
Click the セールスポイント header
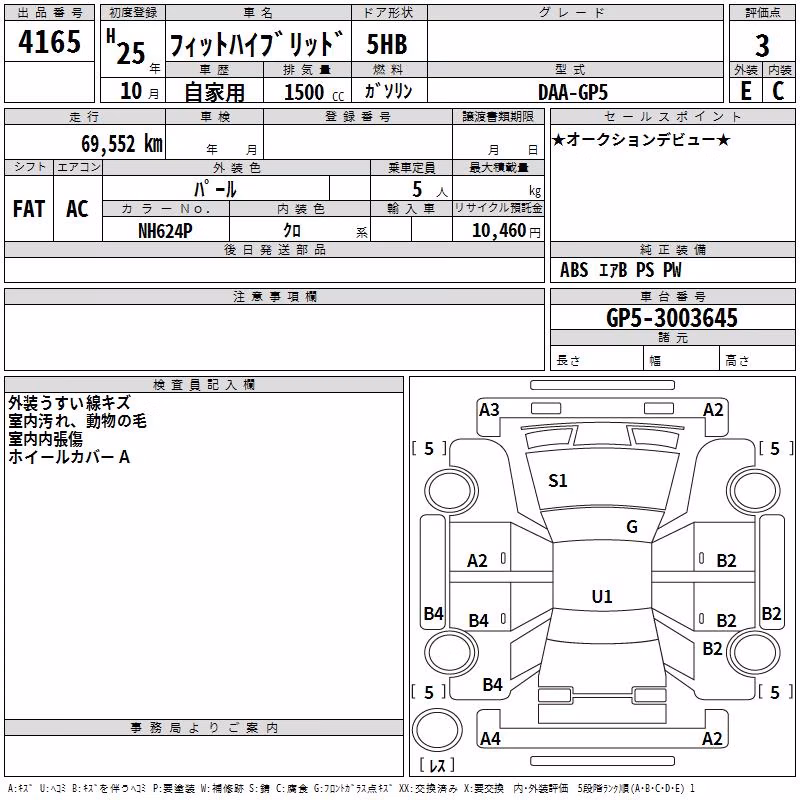pos(672,117)
